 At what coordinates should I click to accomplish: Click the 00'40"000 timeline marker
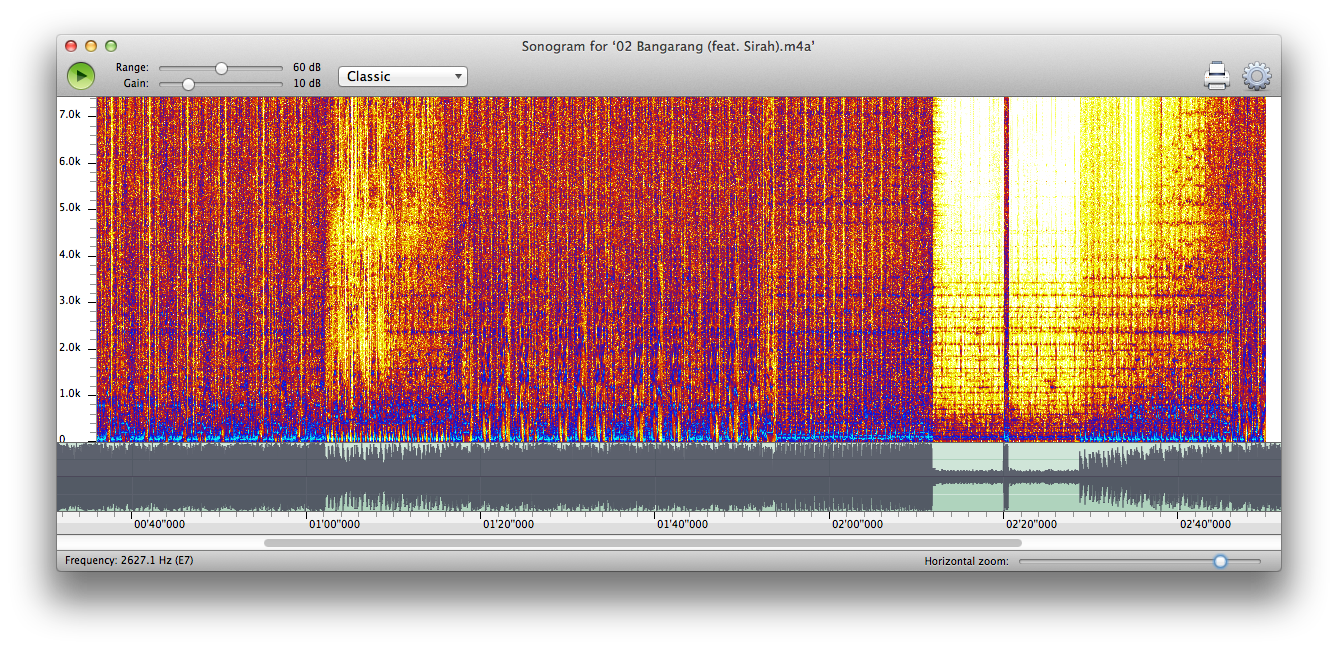pos(159,523)
